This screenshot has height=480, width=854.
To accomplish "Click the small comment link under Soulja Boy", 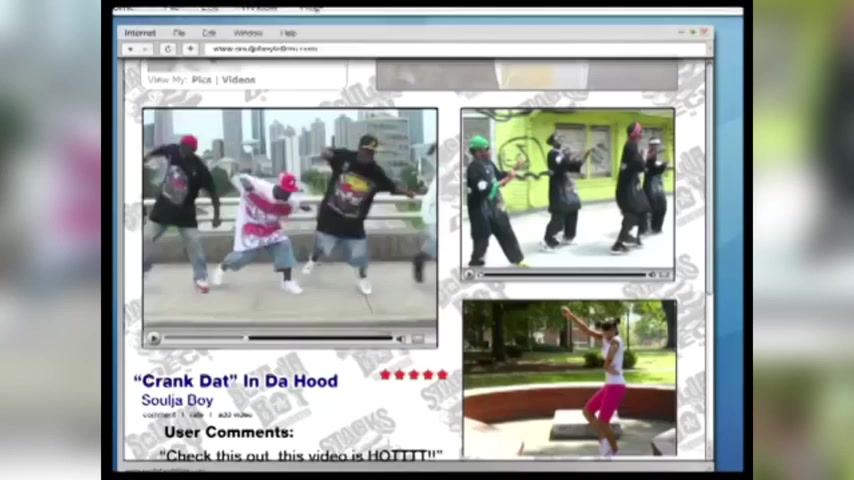I will tap(159, 415).
